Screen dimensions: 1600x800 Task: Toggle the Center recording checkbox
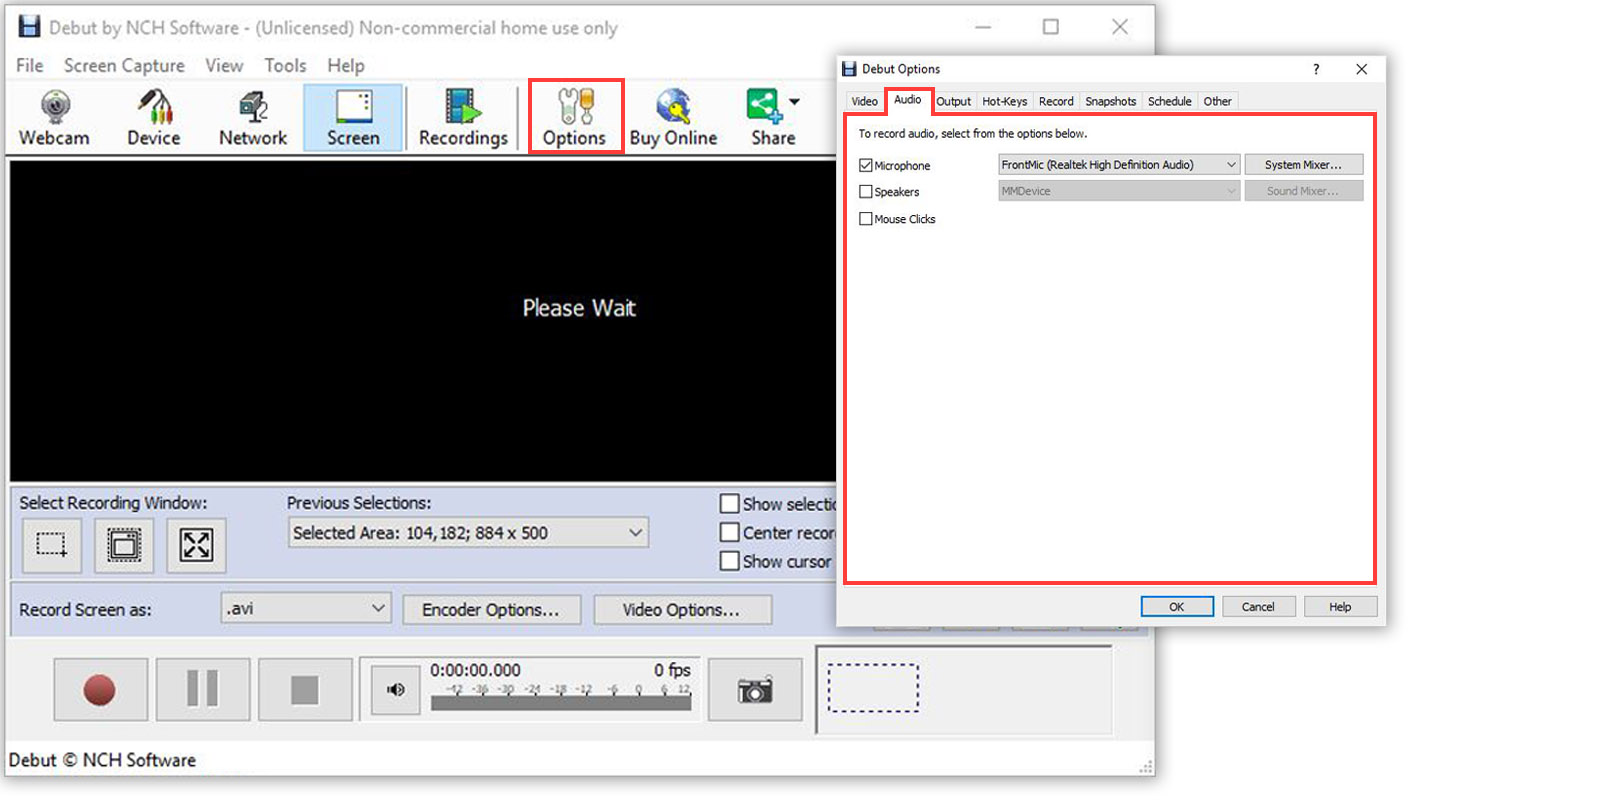point(730,533)
